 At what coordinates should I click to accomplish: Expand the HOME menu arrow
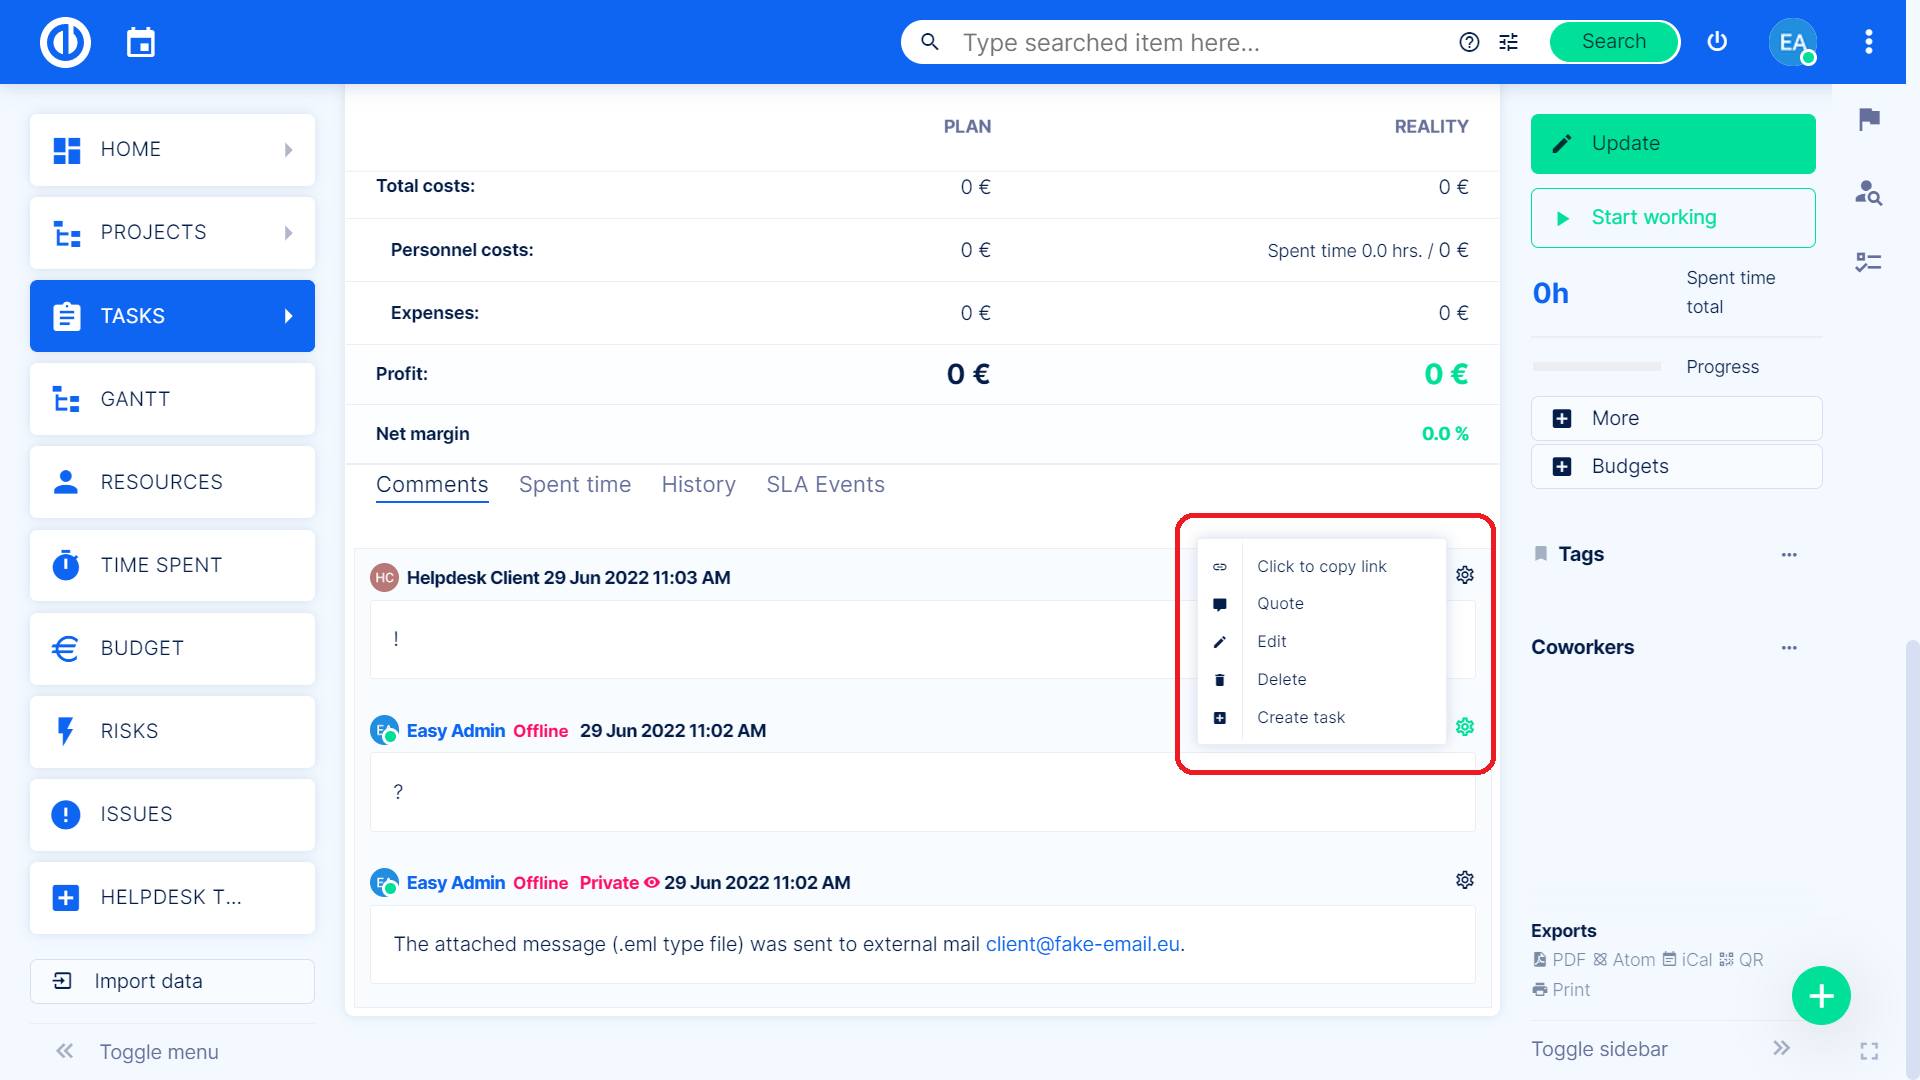click(x=289, y=150)
